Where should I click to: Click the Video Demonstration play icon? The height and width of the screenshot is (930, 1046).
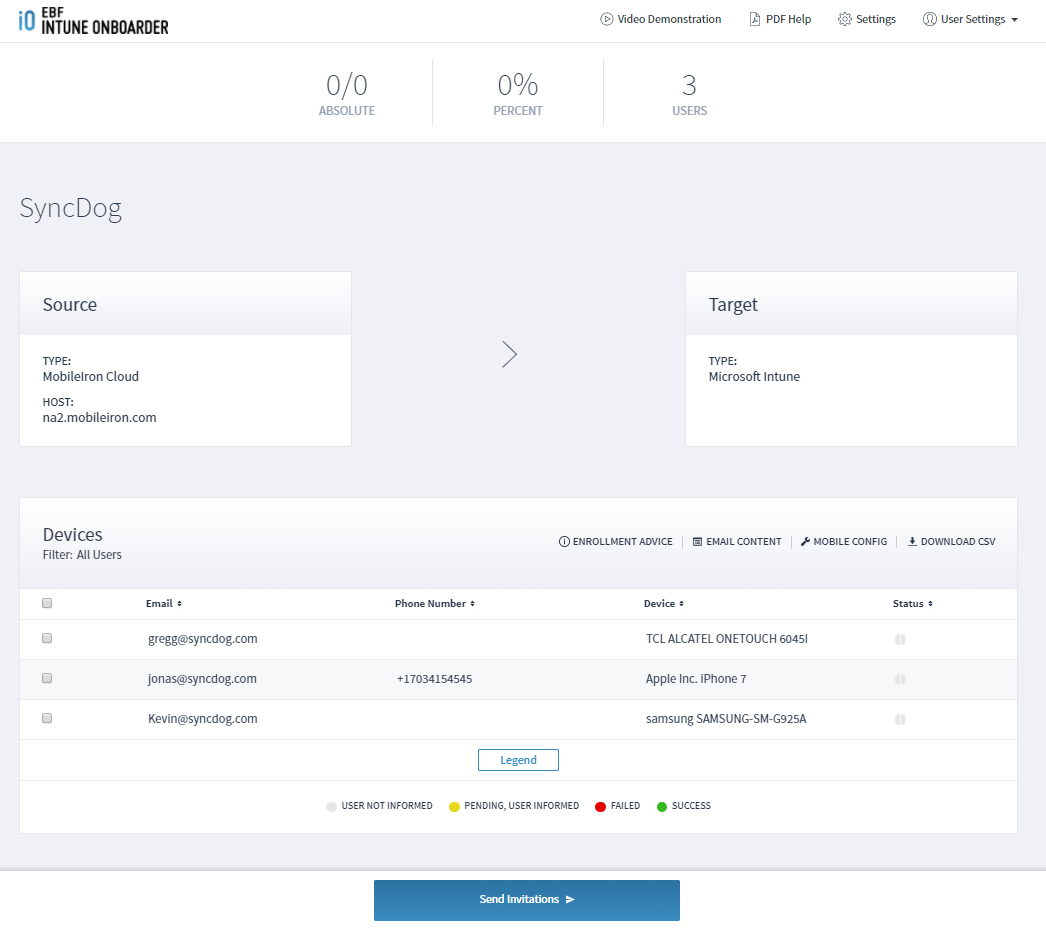606,19
